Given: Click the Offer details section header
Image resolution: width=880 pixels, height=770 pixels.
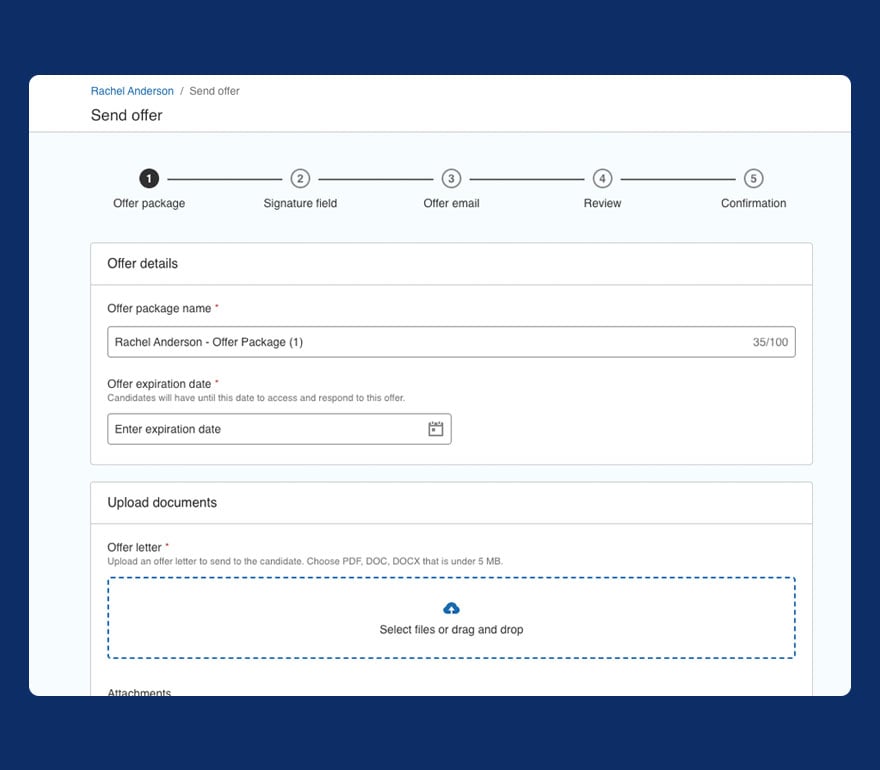Looking at the screenshot, I should pyautogui.click(x=142, y=263).
